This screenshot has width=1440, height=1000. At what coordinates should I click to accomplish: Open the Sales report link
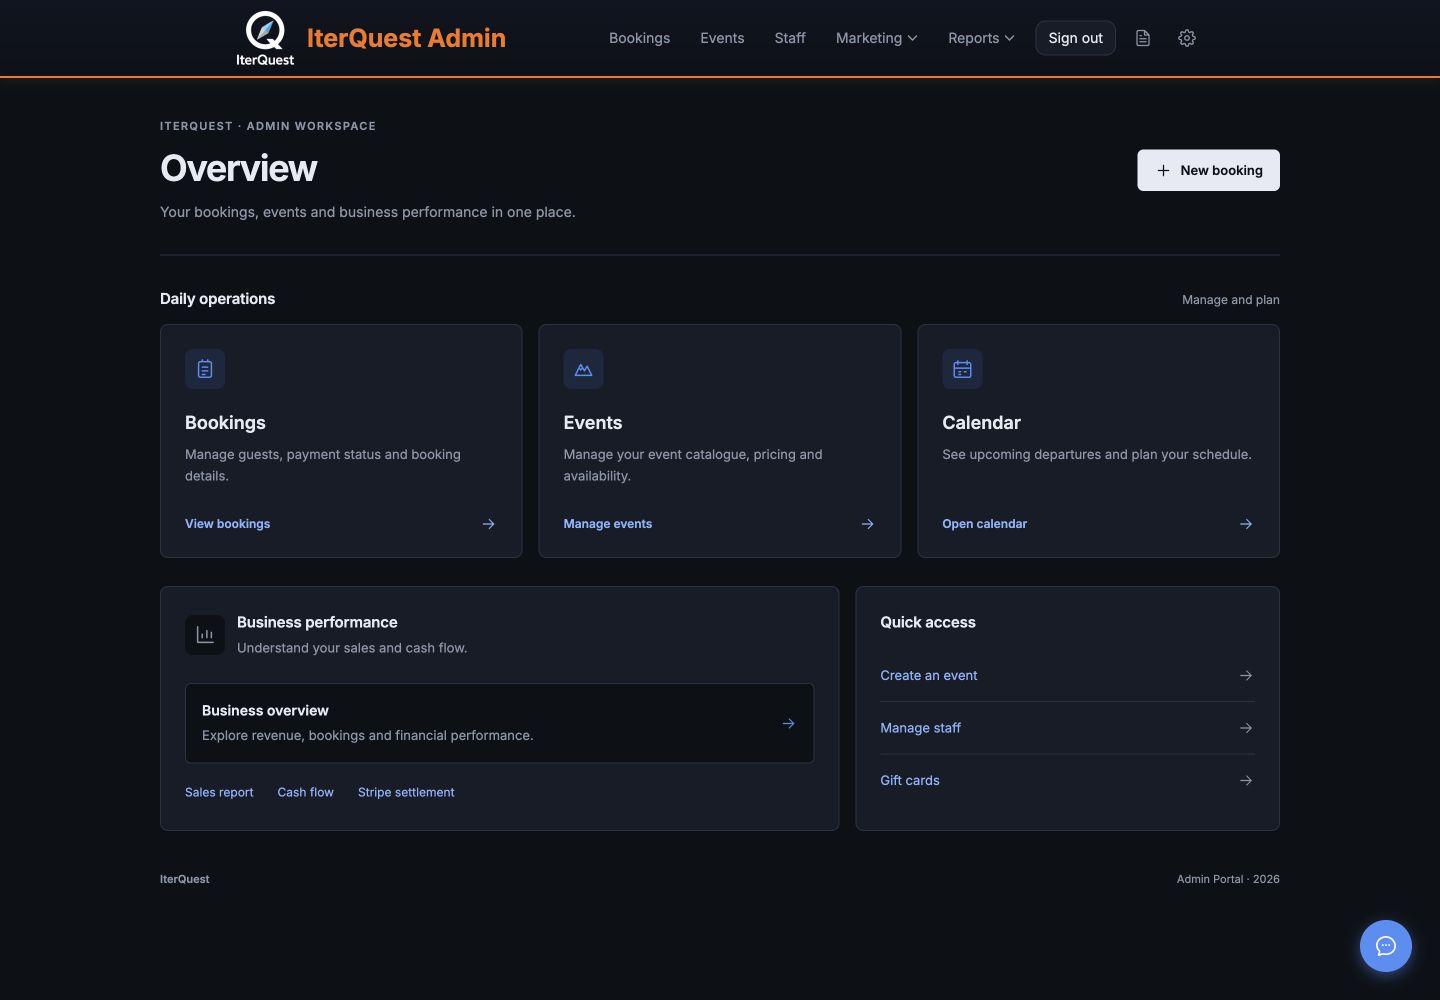coord(219,792)
